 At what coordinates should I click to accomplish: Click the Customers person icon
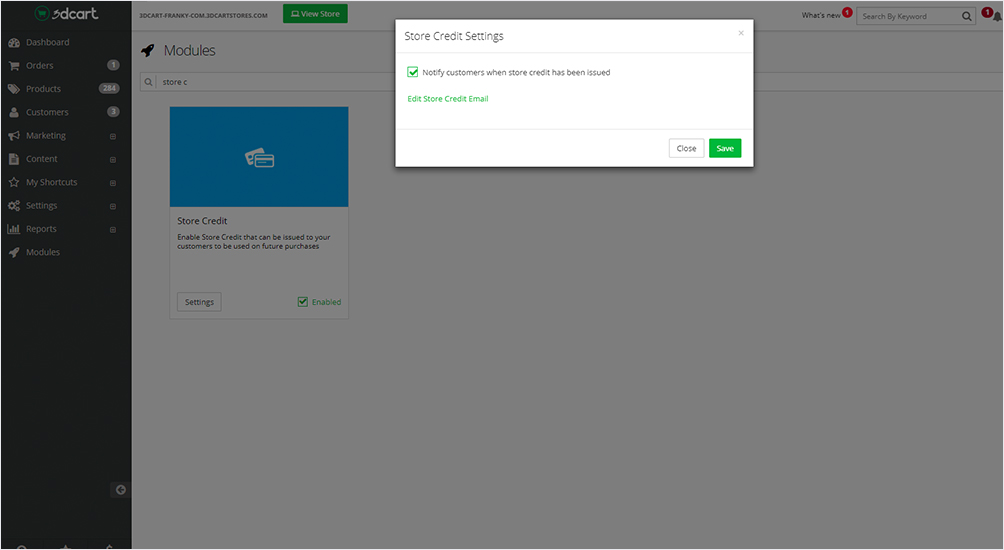tap(14, 113)
